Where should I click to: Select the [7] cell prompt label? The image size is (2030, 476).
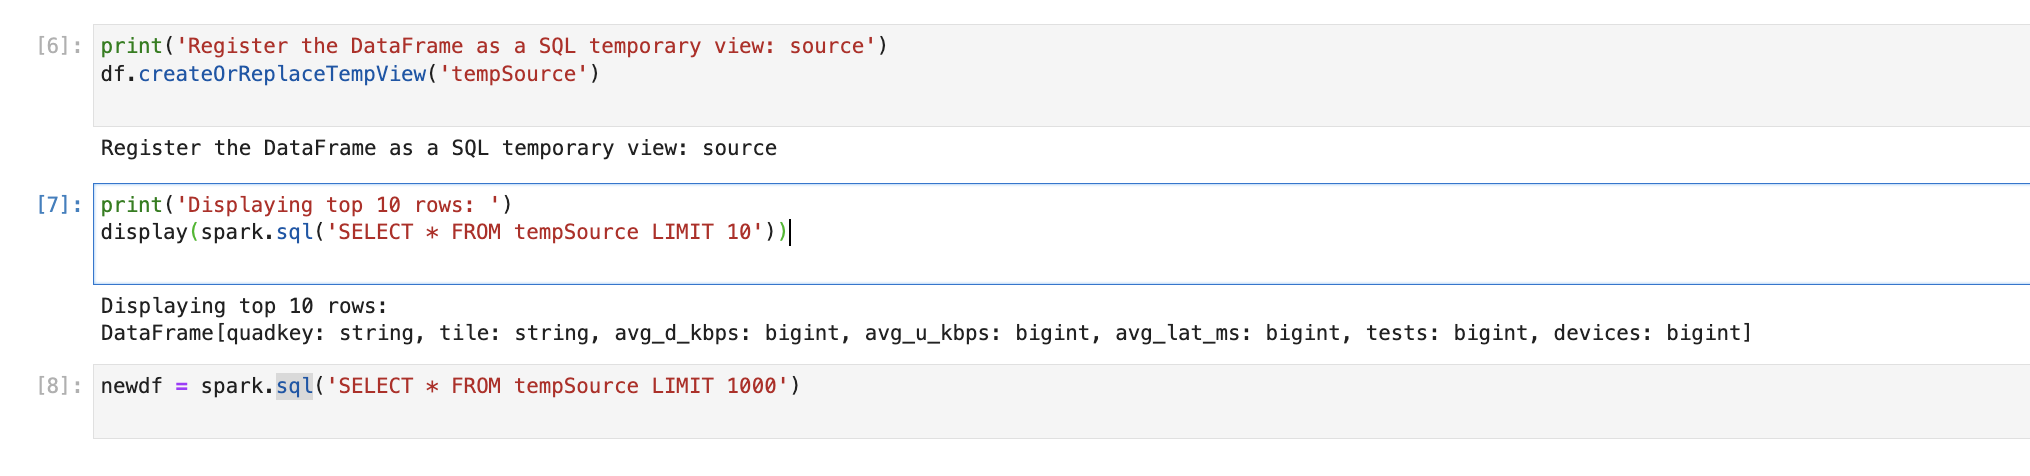(59, 205)
